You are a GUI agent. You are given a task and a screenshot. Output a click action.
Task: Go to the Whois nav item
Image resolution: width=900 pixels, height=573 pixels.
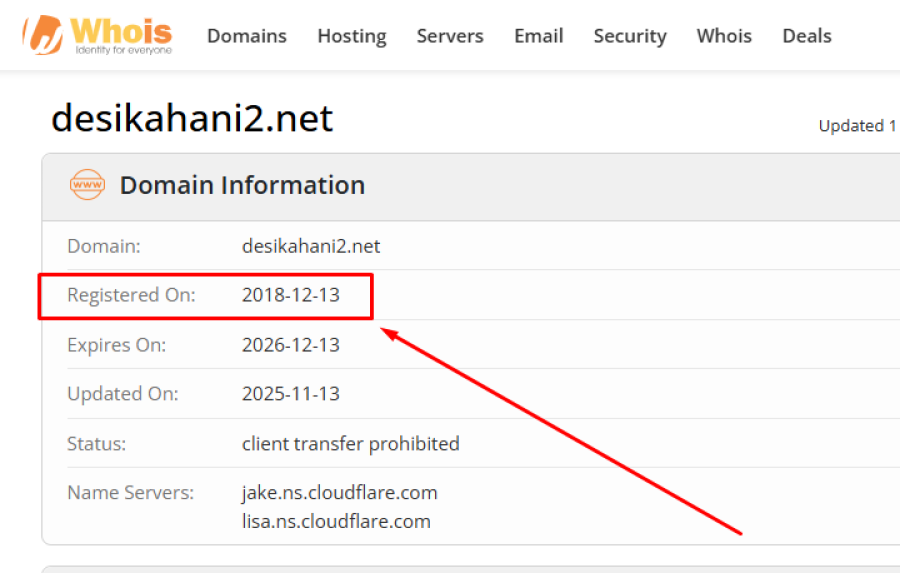[724, 36]
